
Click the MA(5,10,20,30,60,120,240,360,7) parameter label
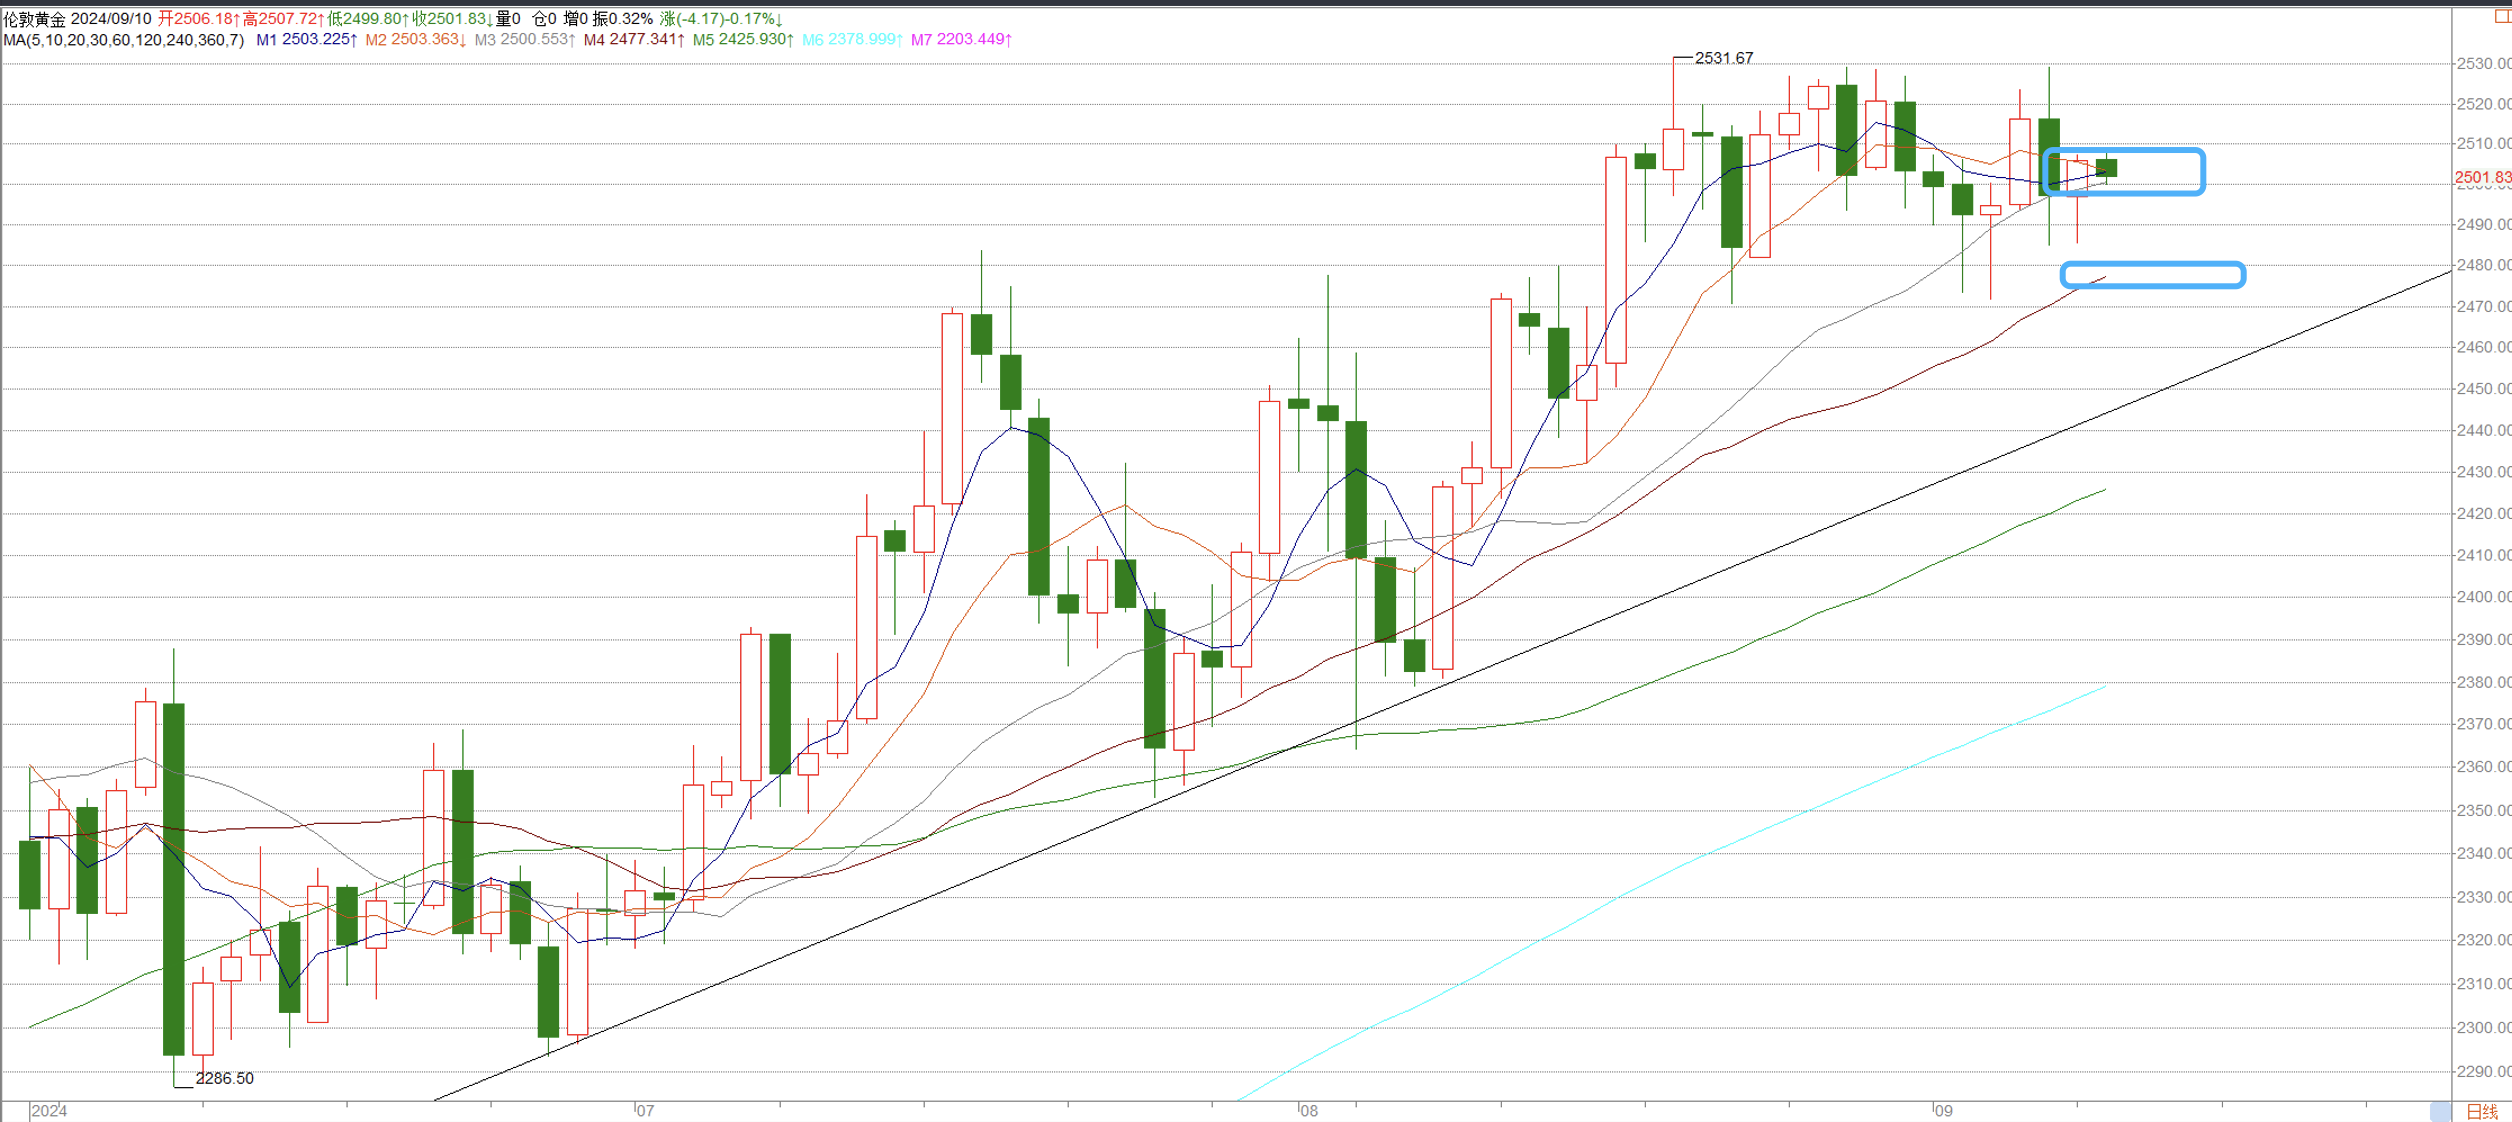pos(124,40)
